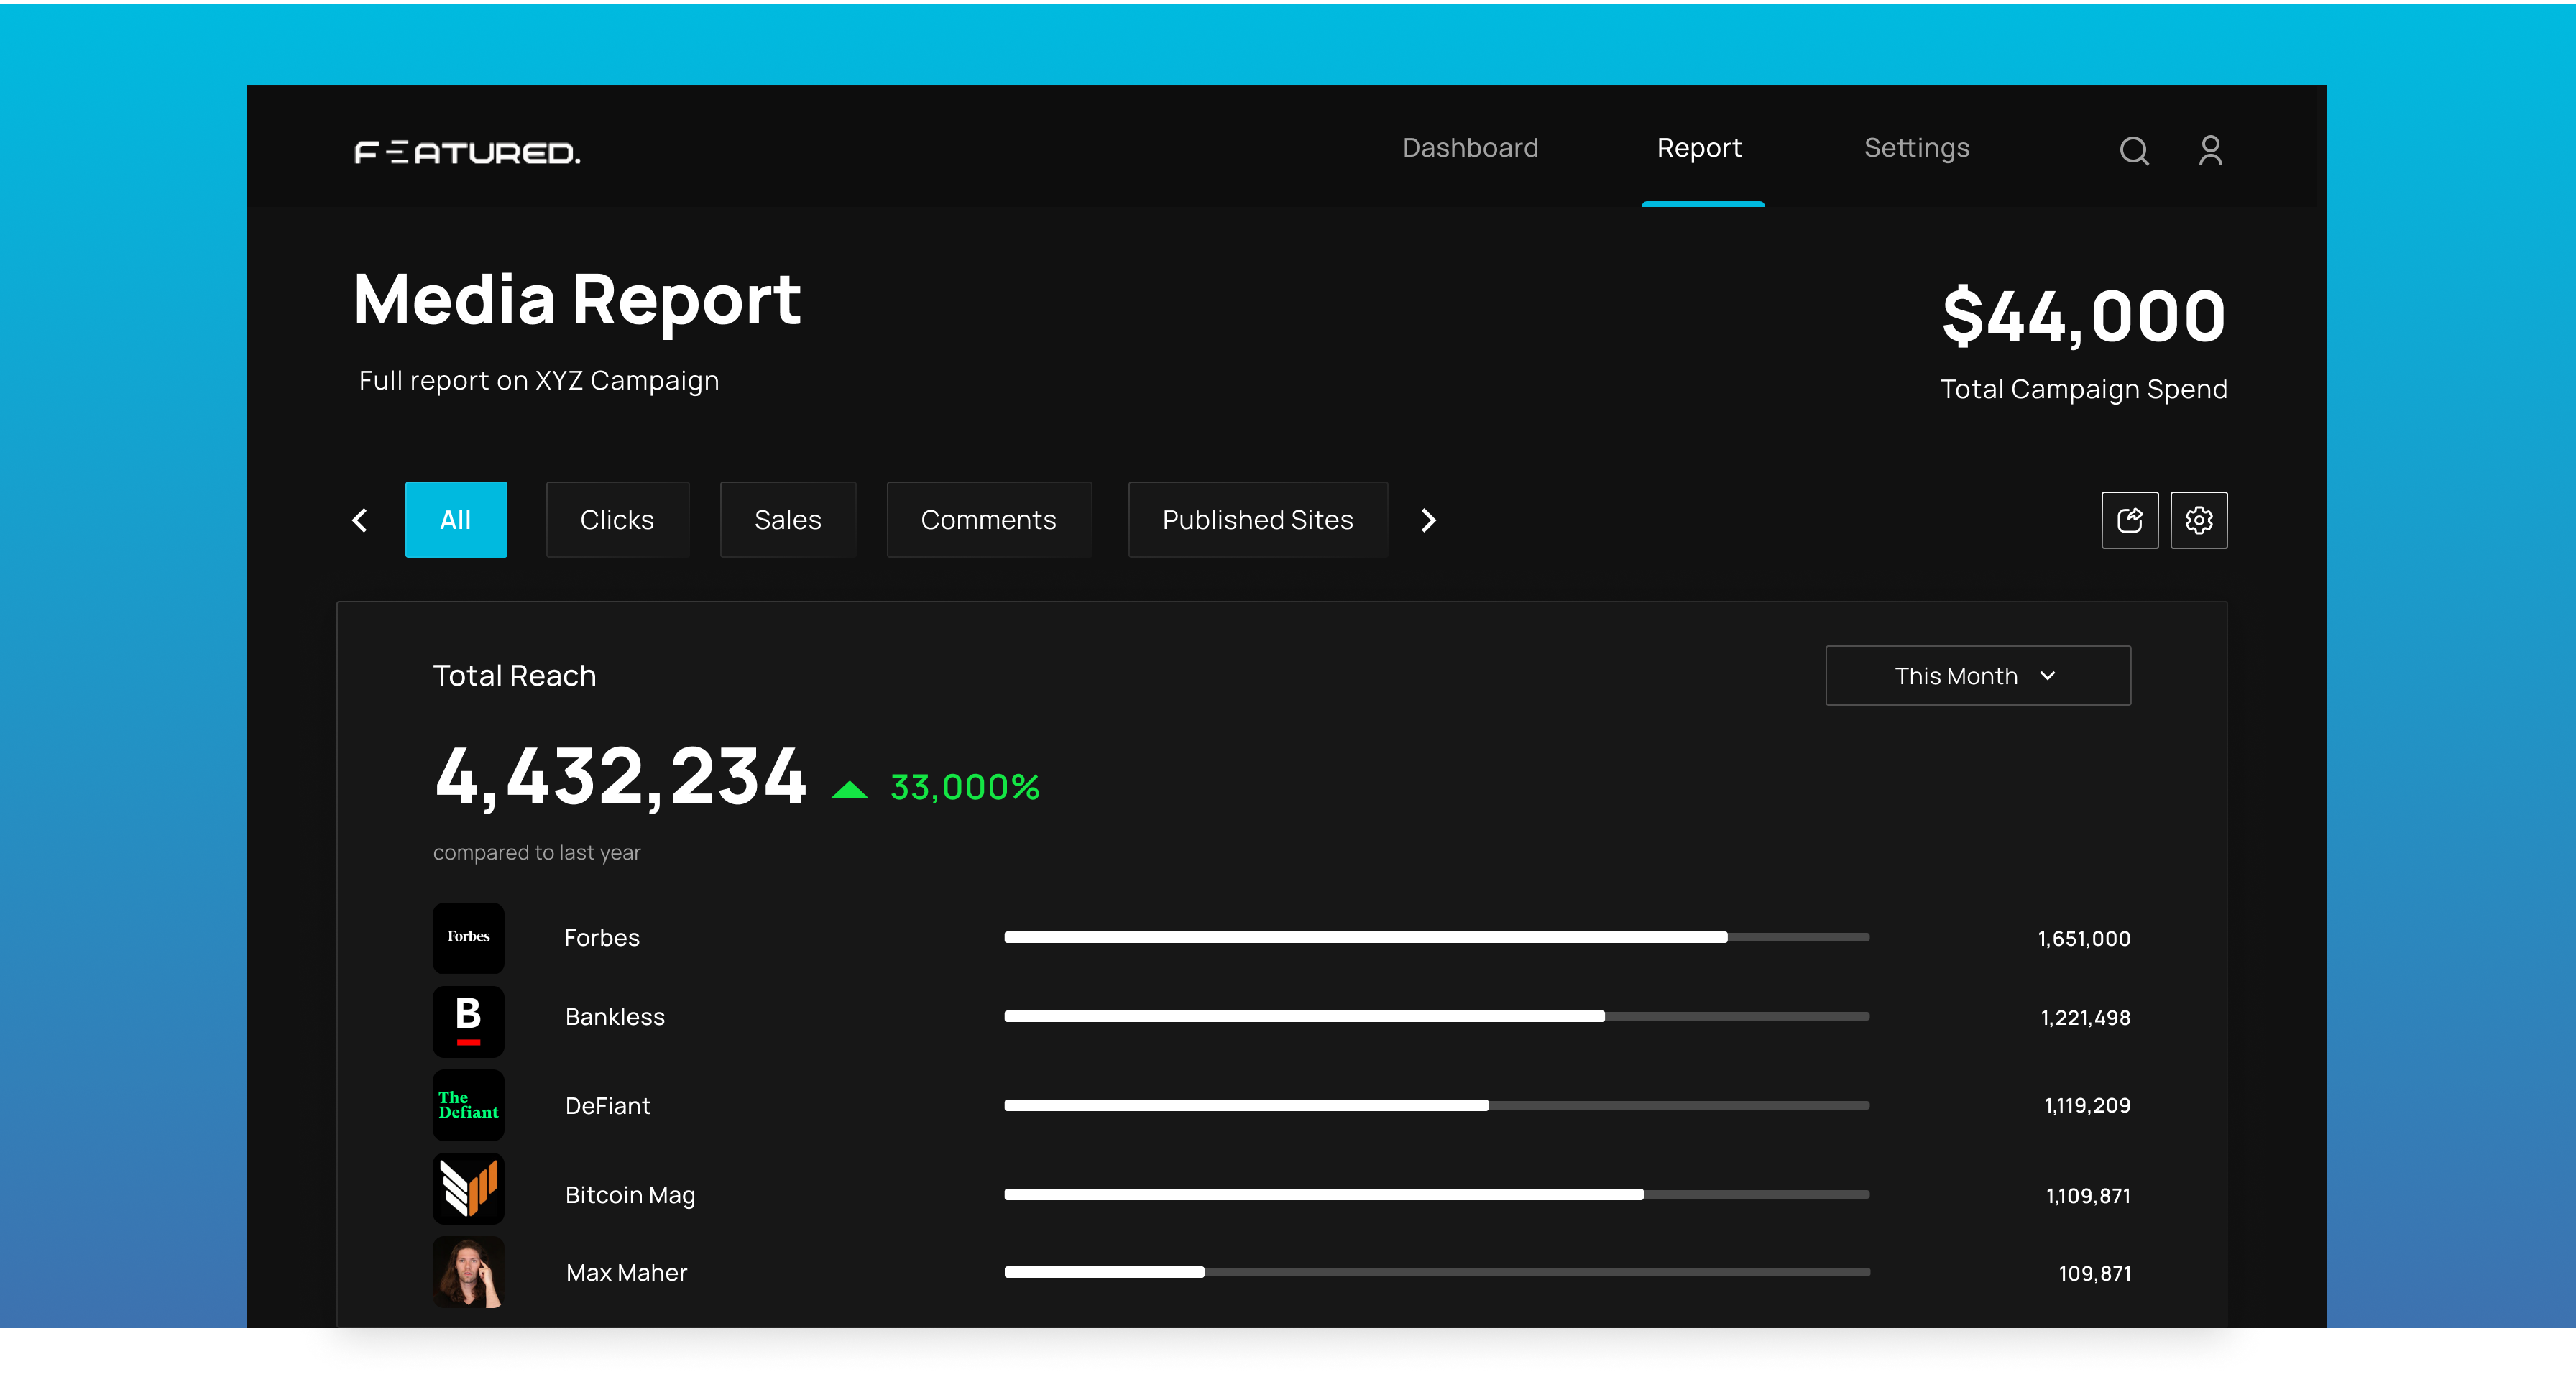The width and height of the screenshot is (2576, 1377).
Task: Click the 1,109,871 reach value
Action: click(2089, 1196)
